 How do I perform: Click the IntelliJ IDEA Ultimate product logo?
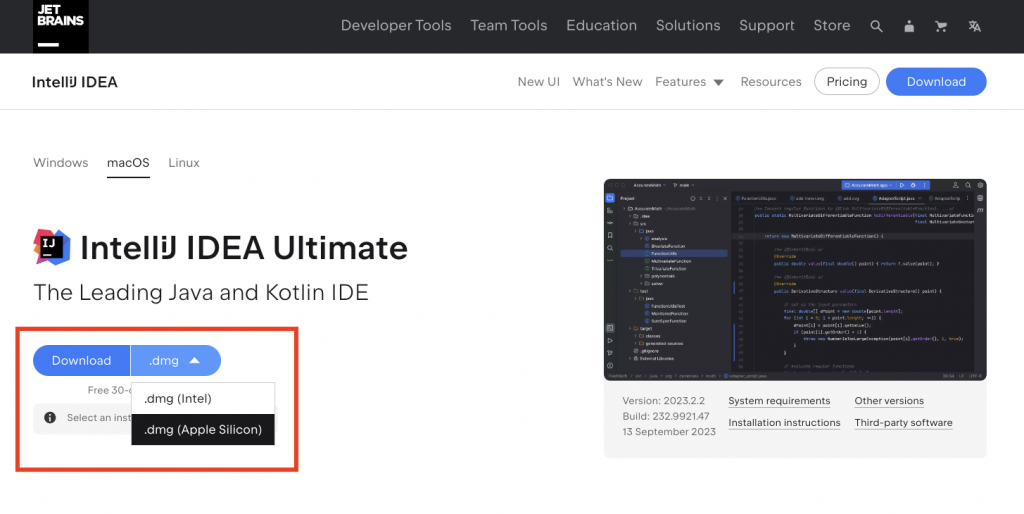coord(52,247)
